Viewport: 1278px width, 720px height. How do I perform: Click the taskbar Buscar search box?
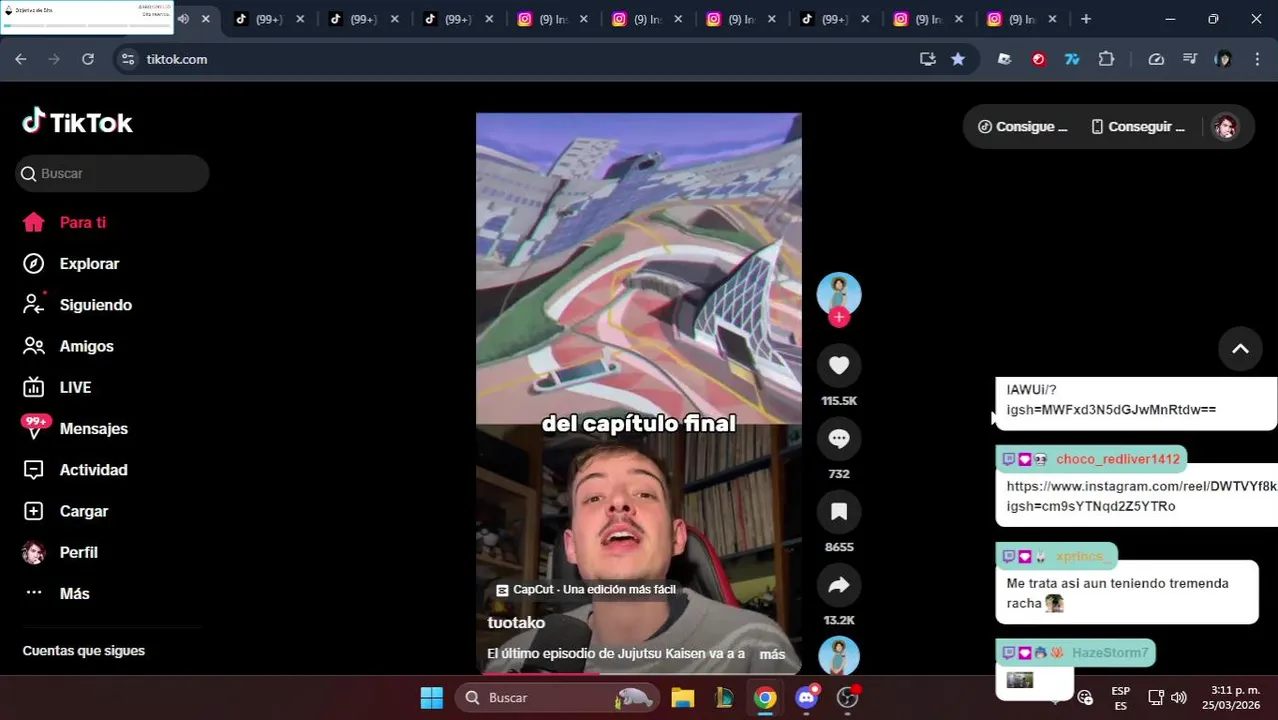tap(558, 698)
